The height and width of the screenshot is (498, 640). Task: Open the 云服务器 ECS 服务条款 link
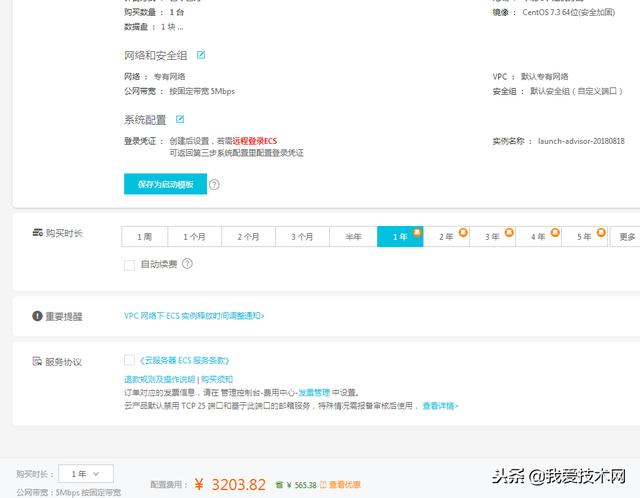[184, 360]
